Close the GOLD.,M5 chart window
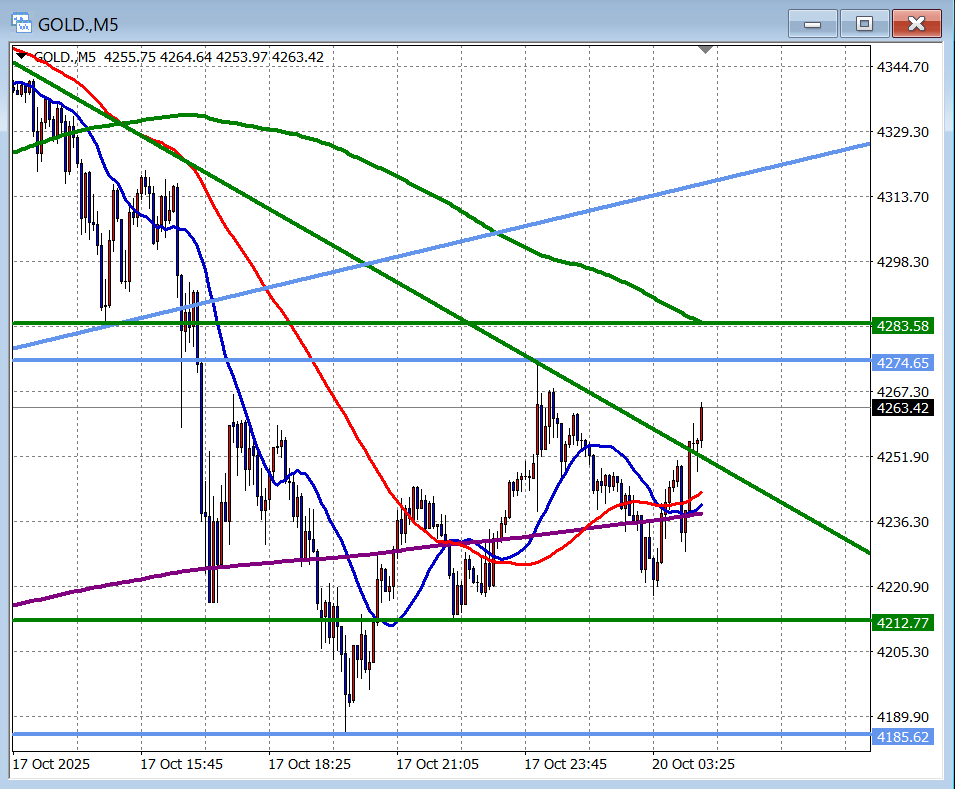The image size is (955, 789). point(916,23)
